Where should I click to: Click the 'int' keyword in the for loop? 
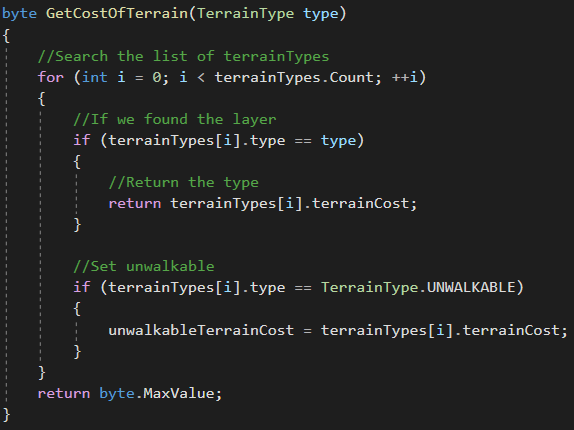tap(95, 77)
